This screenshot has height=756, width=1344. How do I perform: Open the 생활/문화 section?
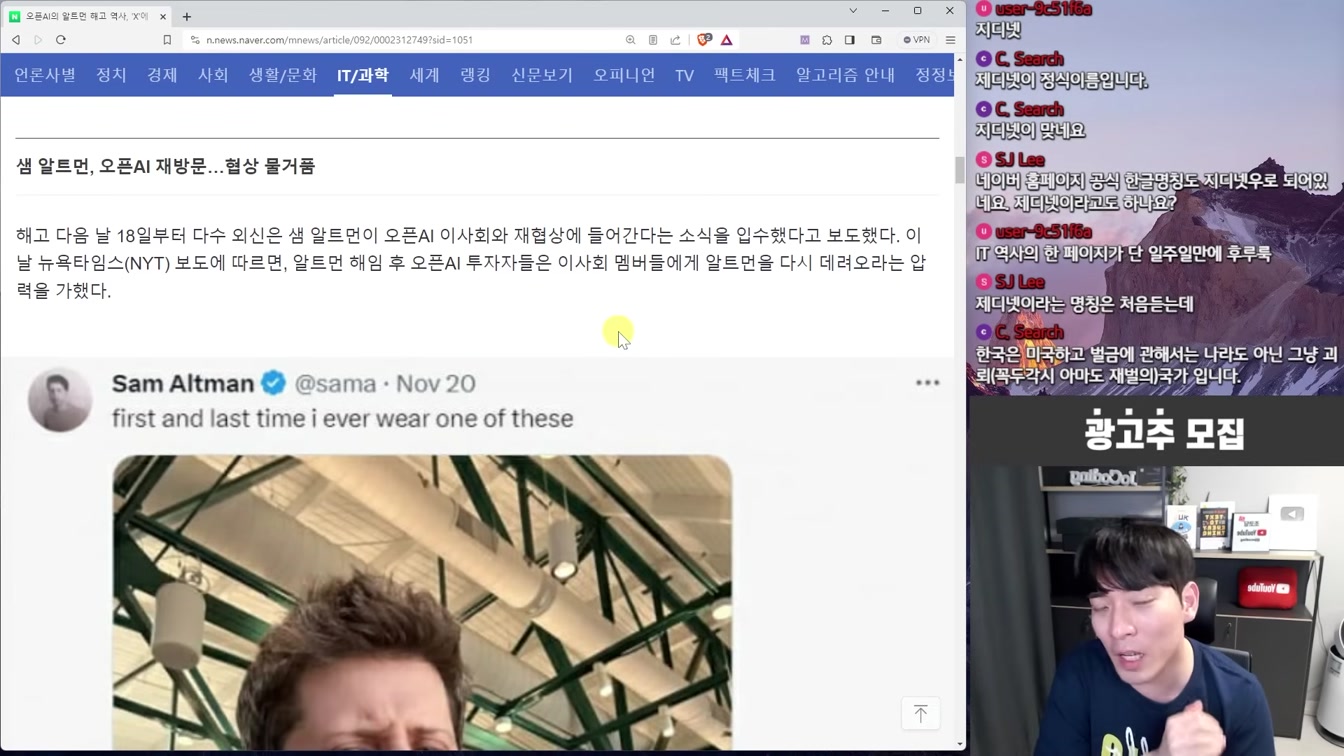[x=283, y=75]
